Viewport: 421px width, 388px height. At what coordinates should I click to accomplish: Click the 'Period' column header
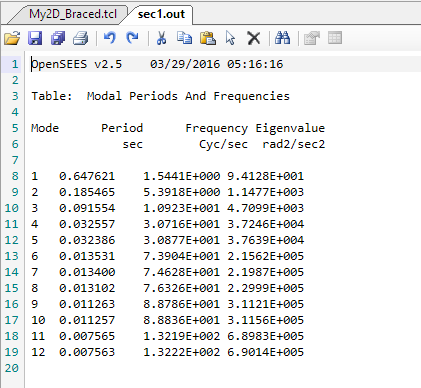pos(122,128)
